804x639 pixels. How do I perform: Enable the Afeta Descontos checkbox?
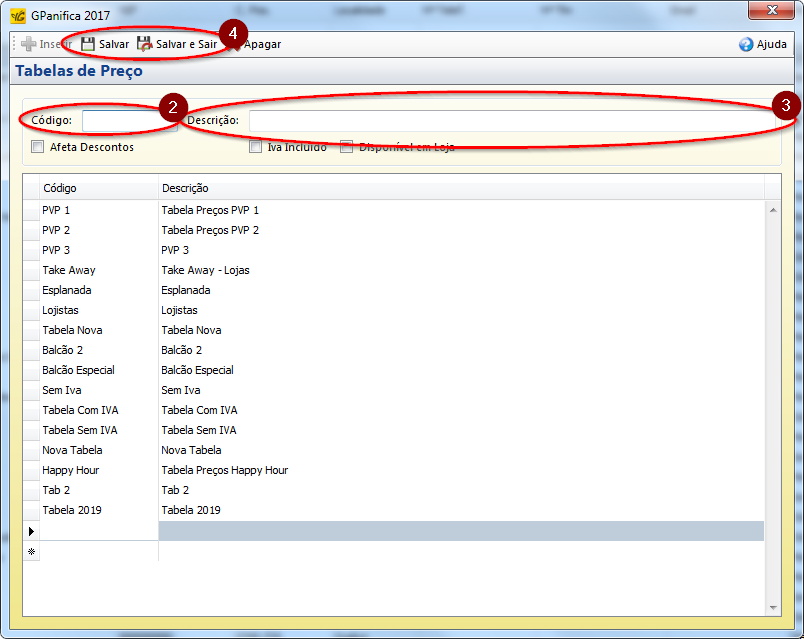point(38,147)
